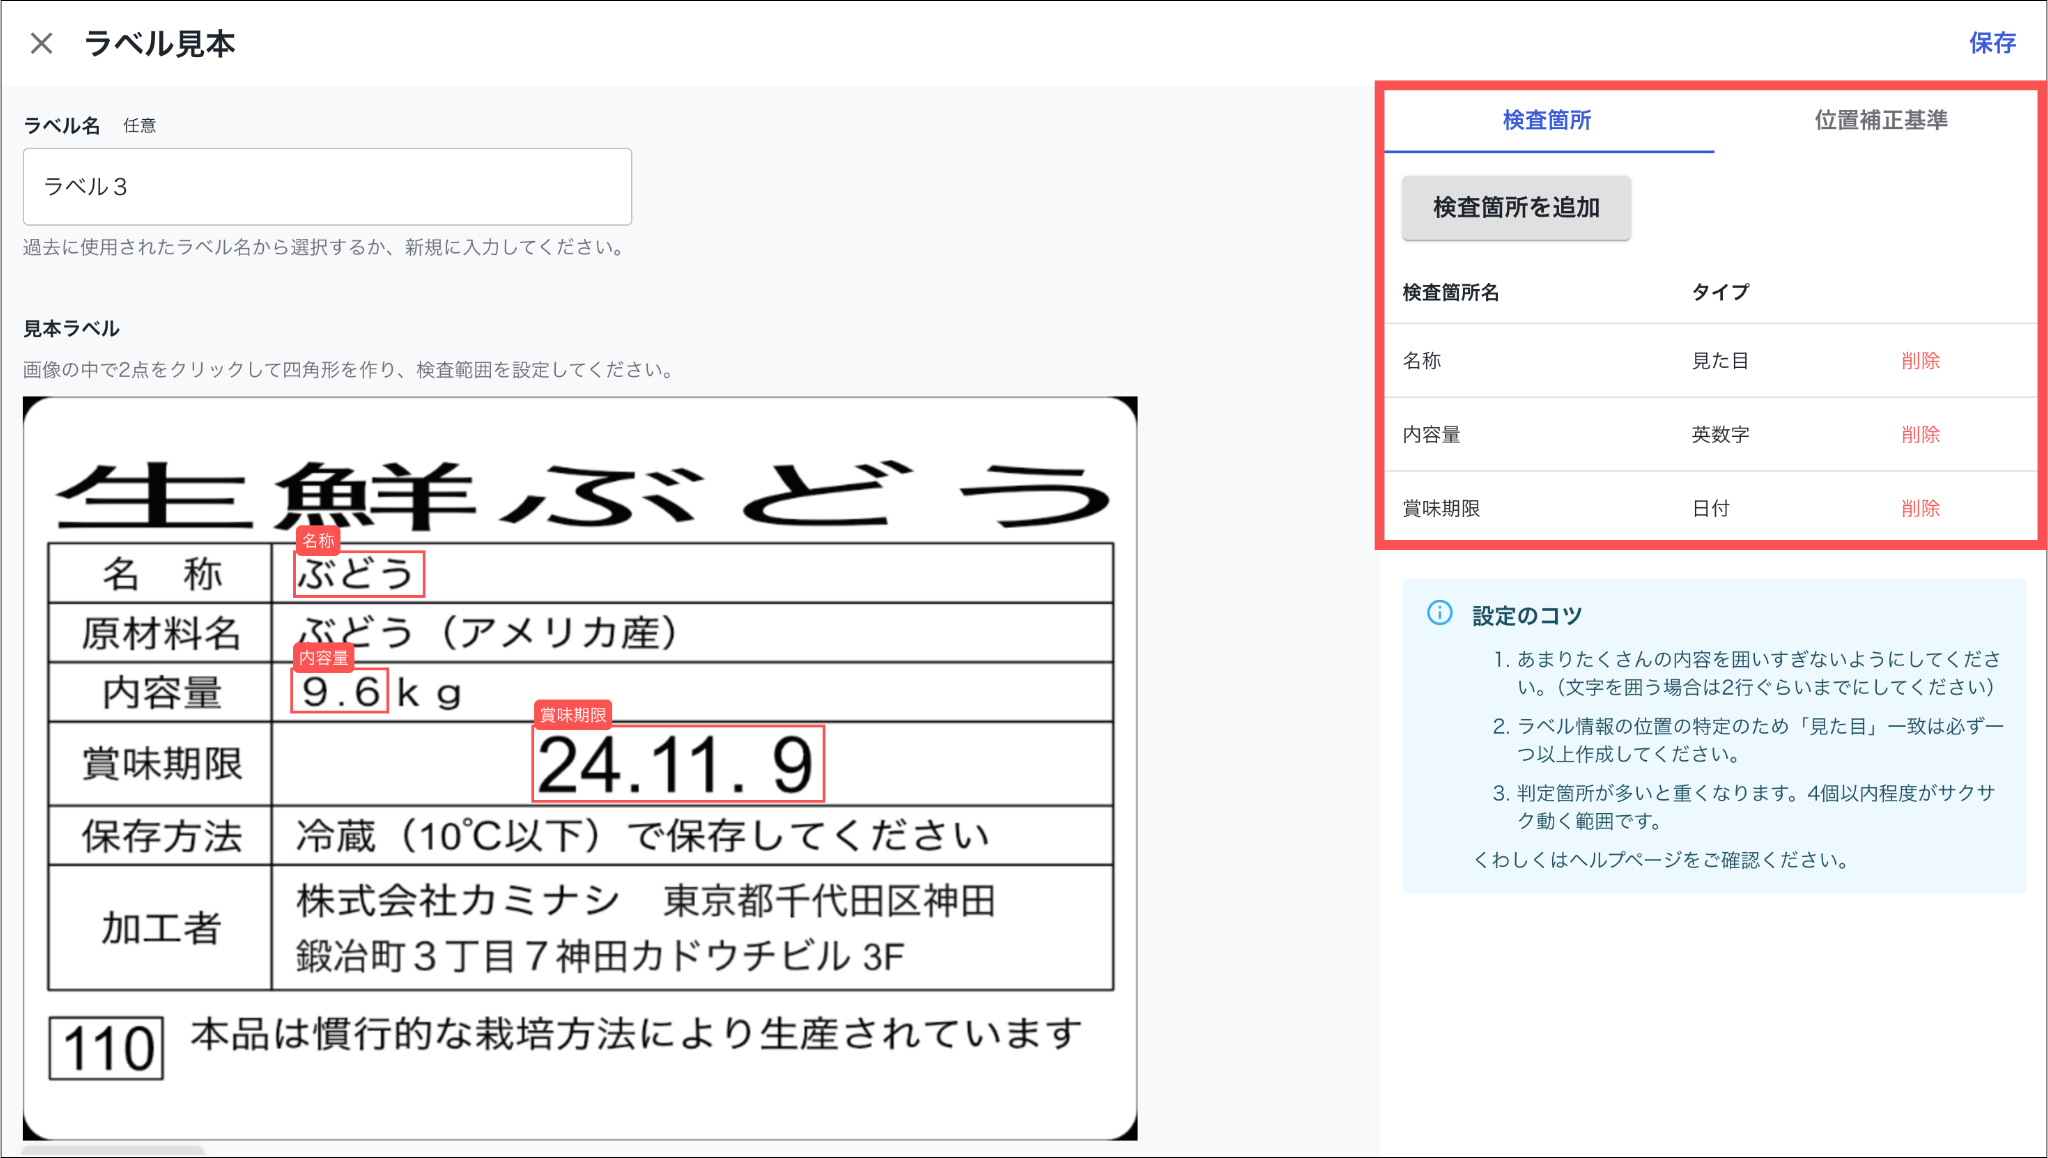The width and height of the screenshot is (2048, 1158).
Task: Click the 生鮮ぶどう title on sample image
Action: tap(582, 495)
